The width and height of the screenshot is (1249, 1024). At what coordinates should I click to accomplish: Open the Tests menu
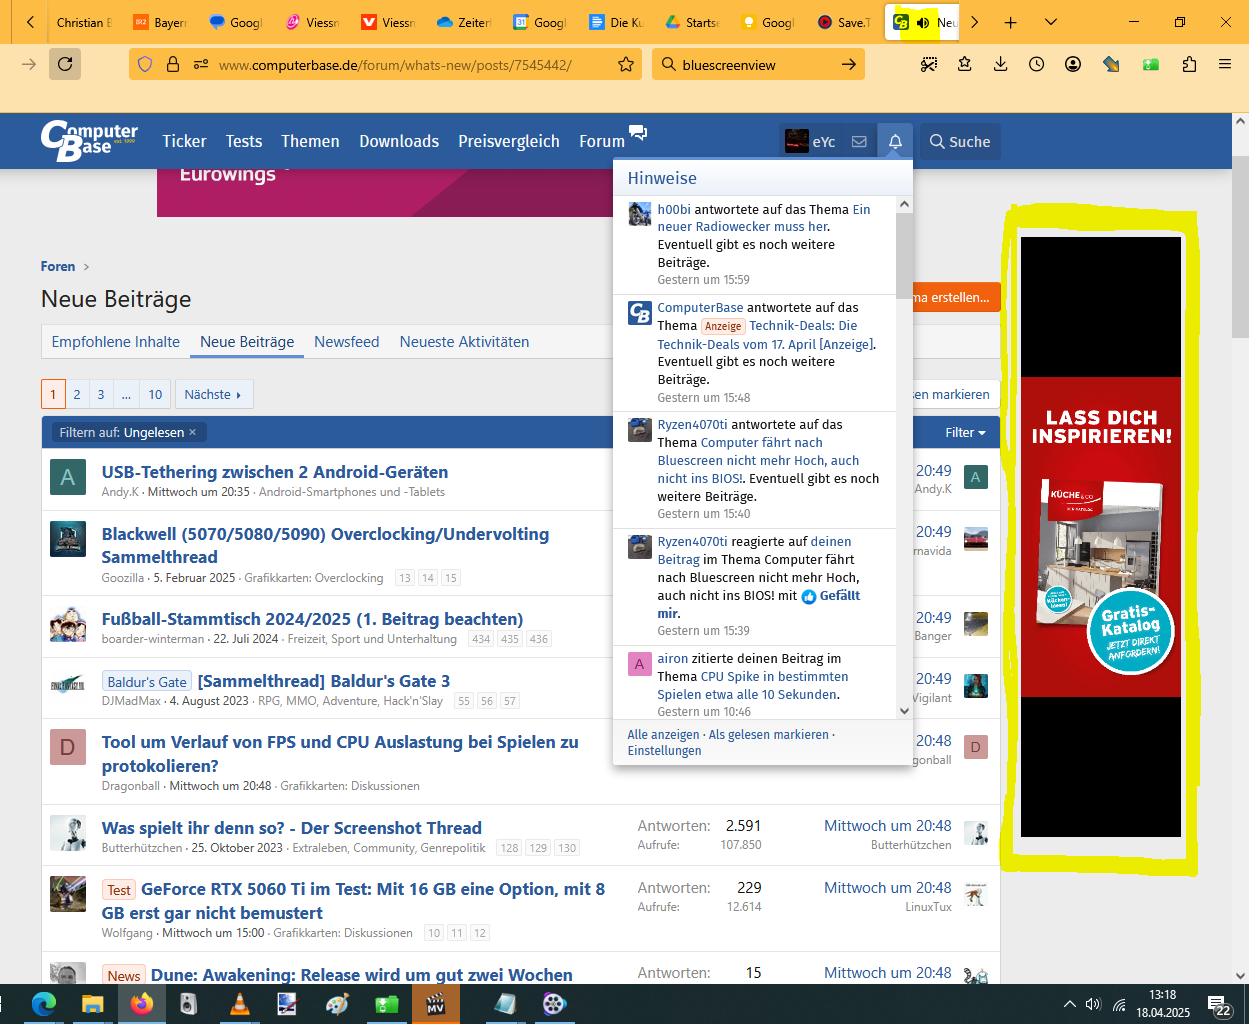click(x=244, y=141)
